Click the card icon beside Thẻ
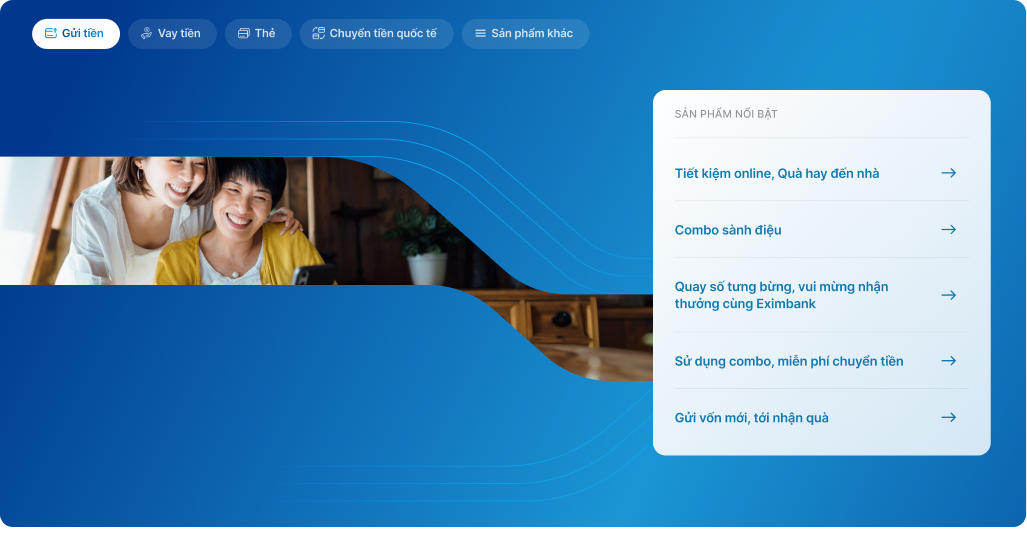 tap(243, 34)
